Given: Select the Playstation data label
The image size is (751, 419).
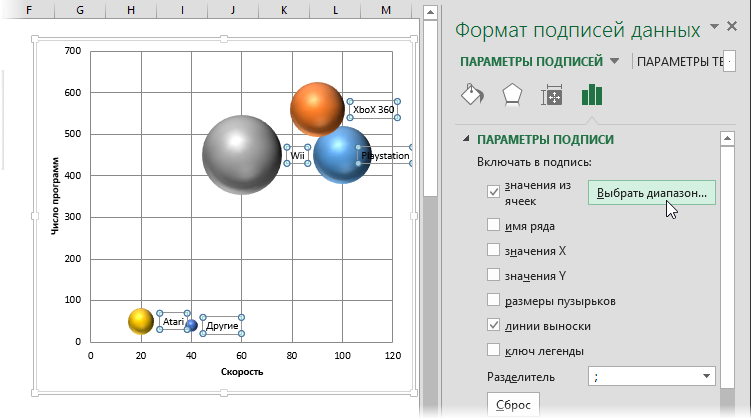Looking at the screenshot, I should [x=385, y=156].
